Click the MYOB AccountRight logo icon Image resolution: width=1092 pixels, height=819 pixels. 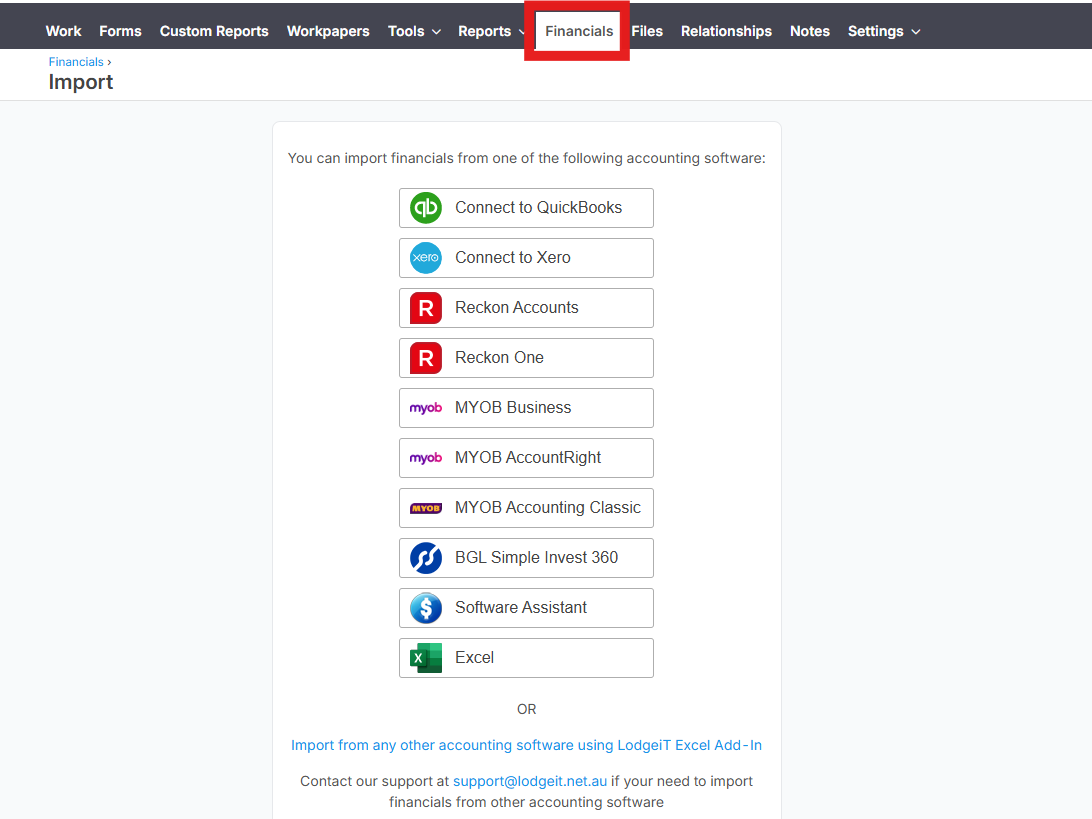click(426, 458)
